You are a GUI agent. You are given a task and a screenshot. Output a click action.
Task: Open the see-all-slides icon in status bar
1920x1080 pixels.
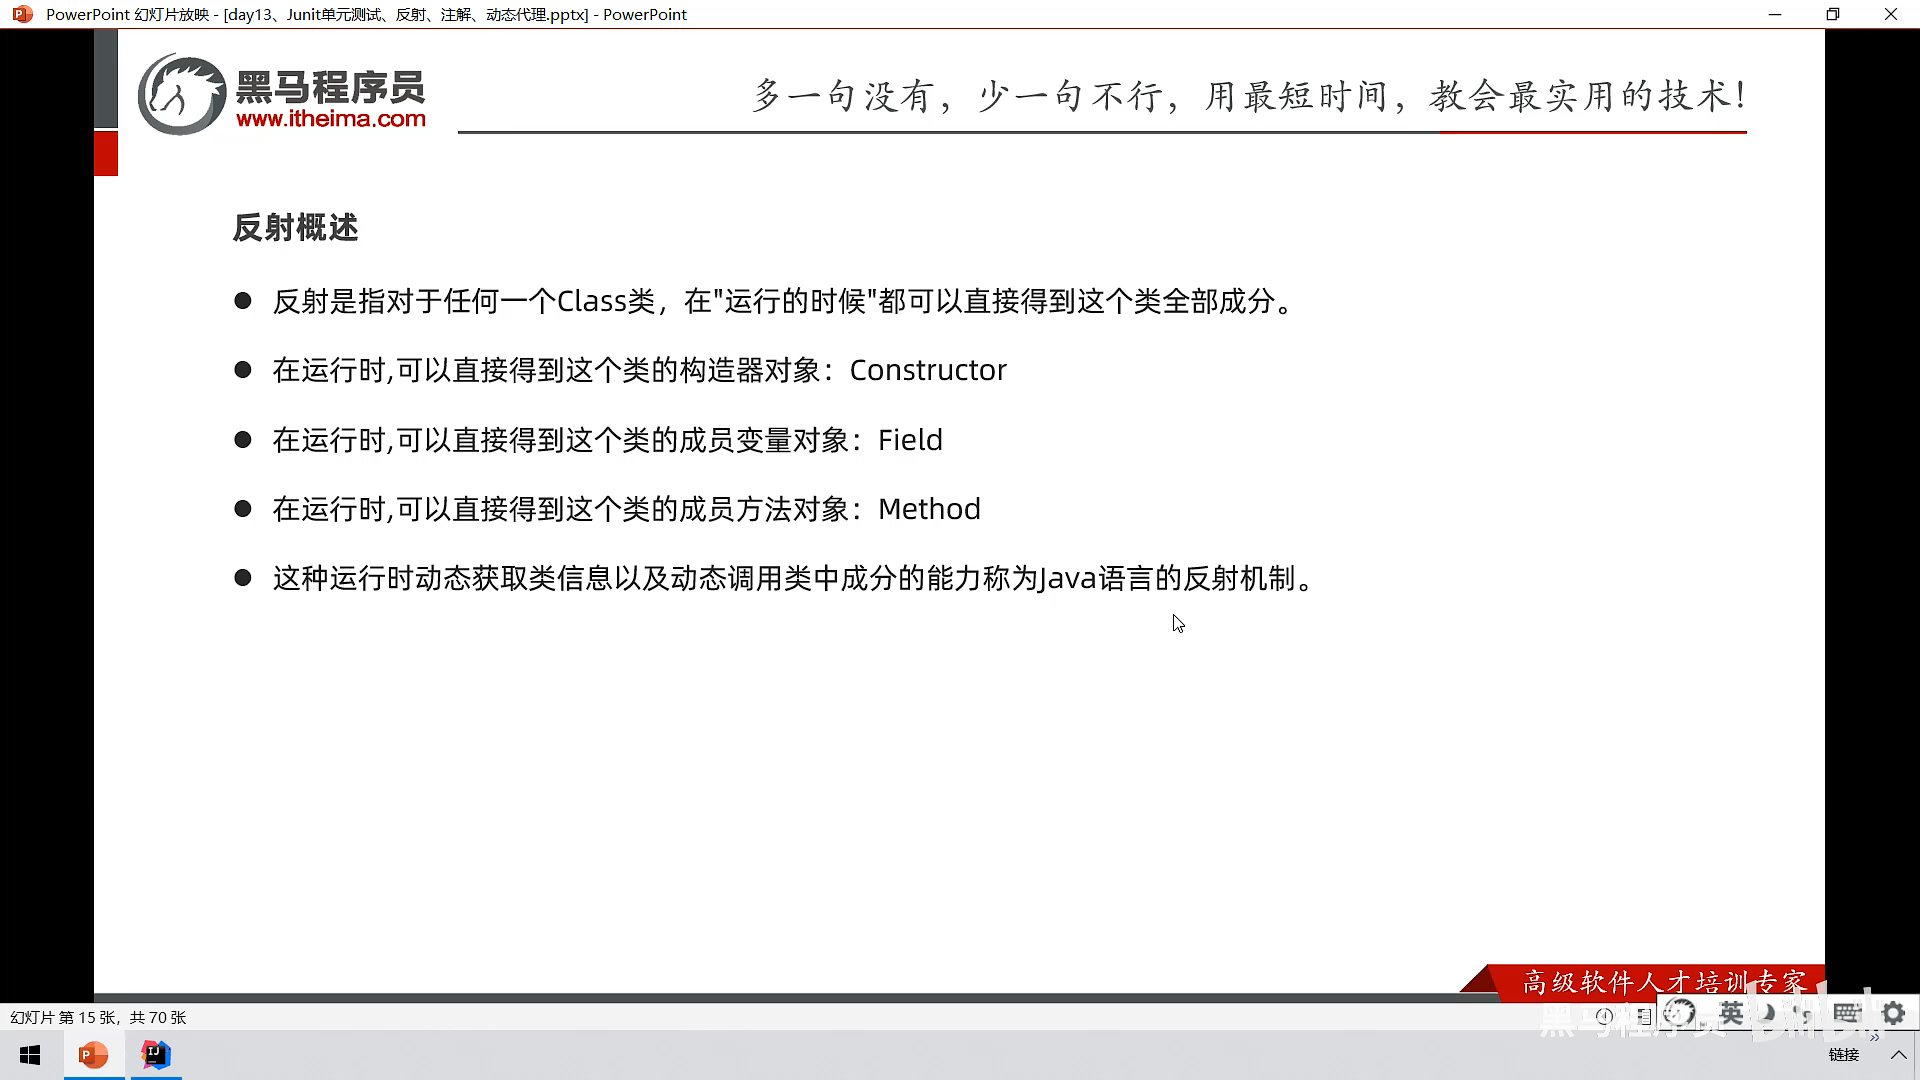click(1644, 1016)
